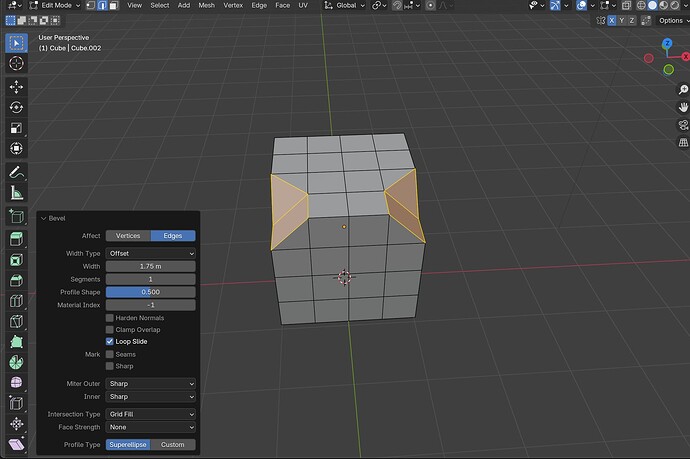The width and height of the screenshot is (690, 459).
Task: Pick the Annotate pencil tool
Action: coord(16,173)
